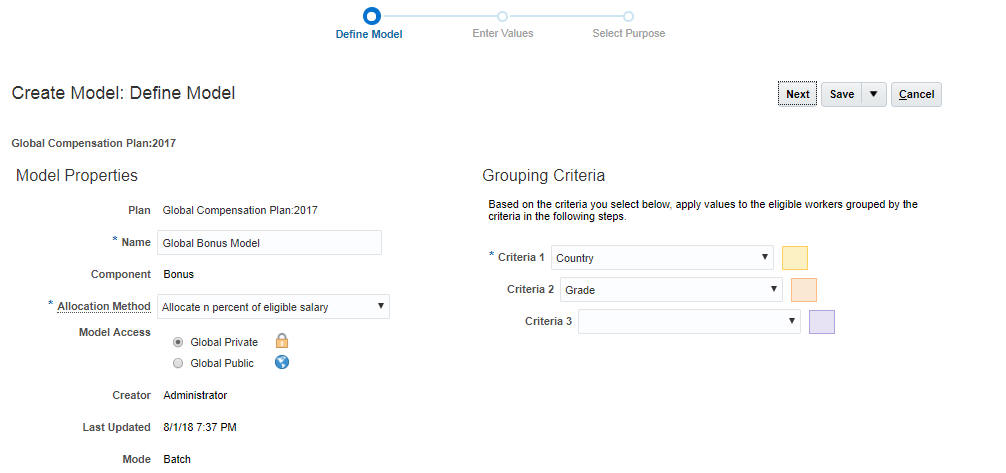Click the Select Purpose step circle marker

629,16
